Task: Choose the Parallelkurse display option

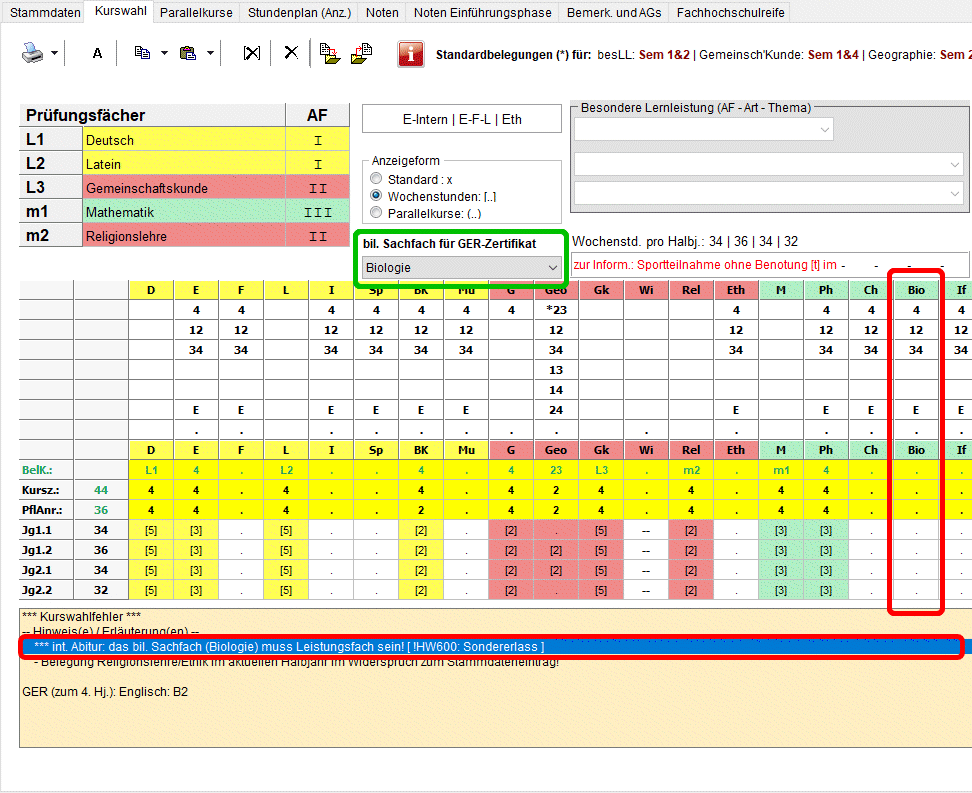Action: click(376, 212)
